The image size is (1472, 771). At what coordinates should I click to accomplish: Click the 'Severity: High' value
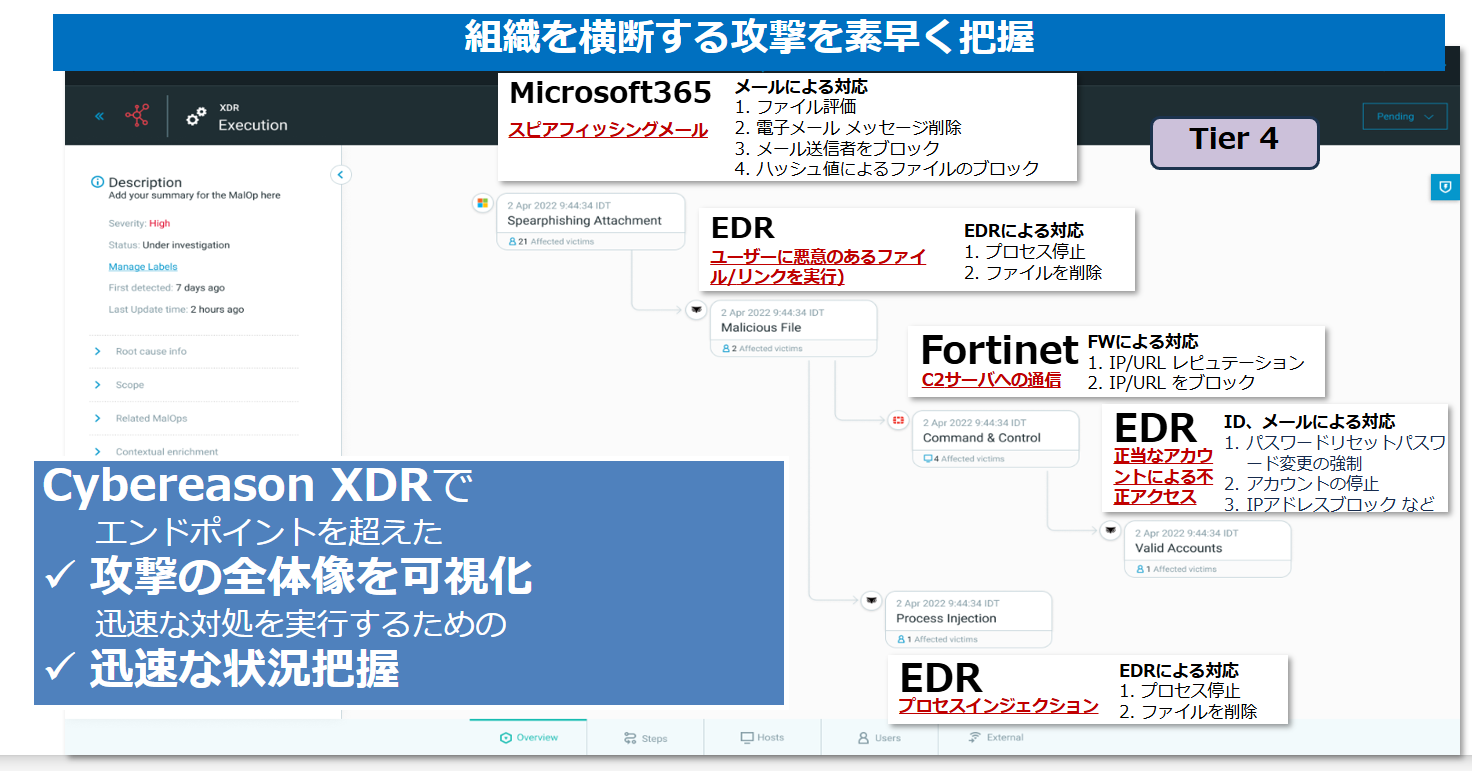pos(139,224)
